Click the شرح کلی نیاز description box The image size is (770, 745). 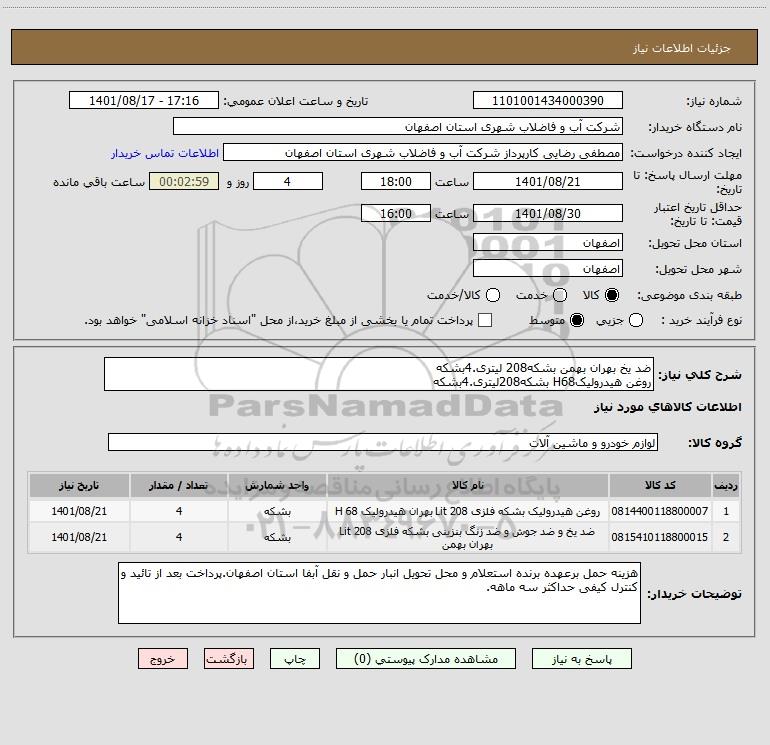[x=379, y=374]
